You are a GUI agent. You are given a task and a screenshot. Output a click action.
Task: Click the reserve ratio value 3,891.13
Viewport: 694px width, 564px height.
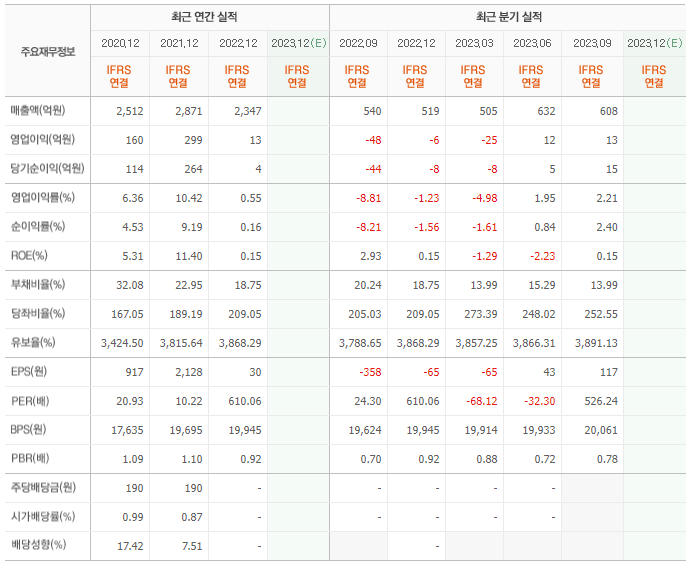tap(596, 343)
